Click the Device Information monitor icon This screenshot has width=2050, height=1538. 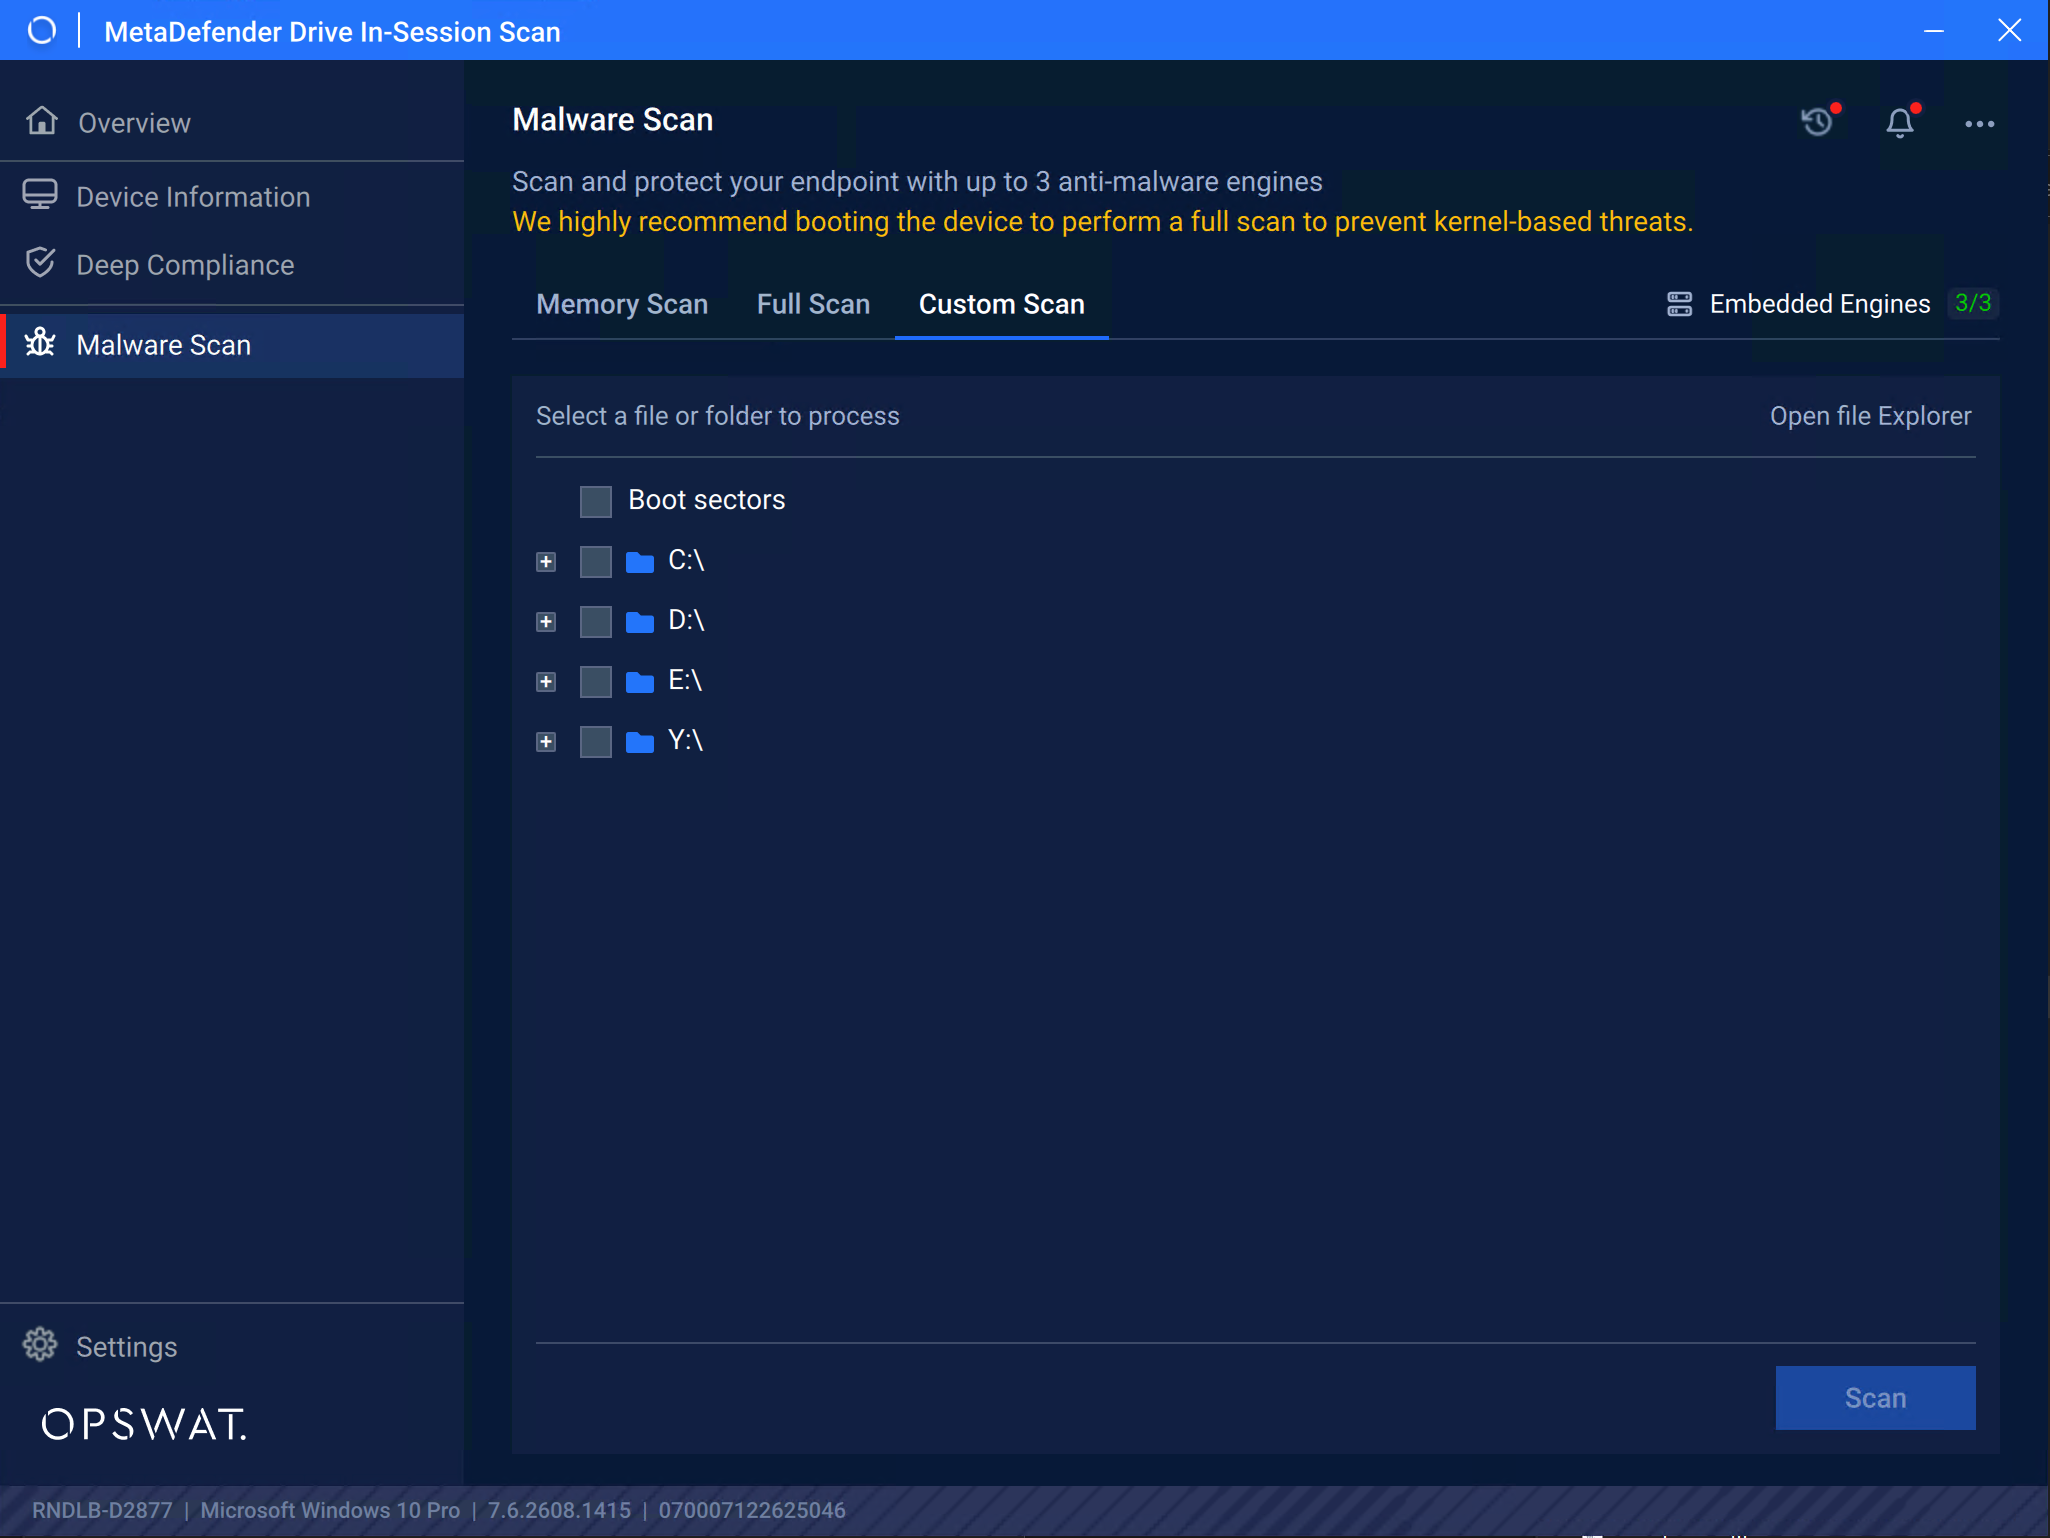click(x=40, y=195)
